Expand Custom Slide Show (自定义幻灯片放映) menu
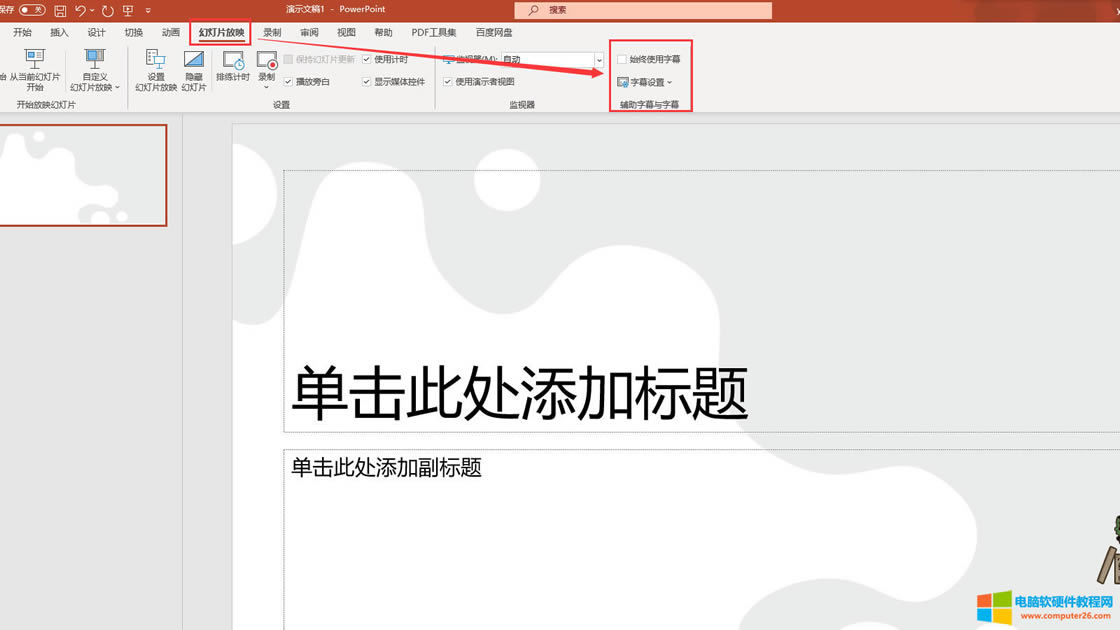The image size is (1120, 630). [x=95, y=70]
